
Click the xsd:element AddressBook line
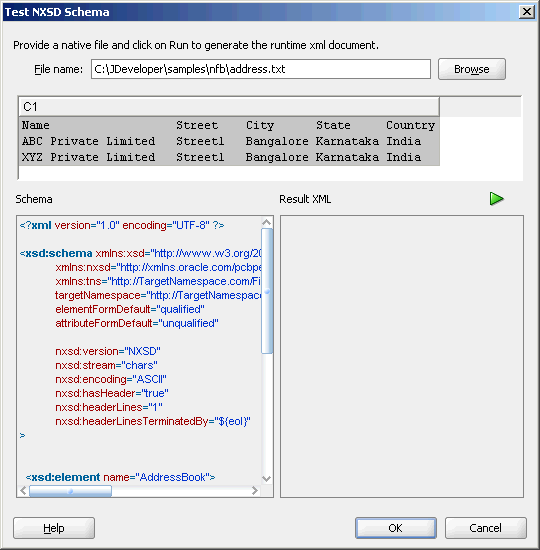point(120,477)
